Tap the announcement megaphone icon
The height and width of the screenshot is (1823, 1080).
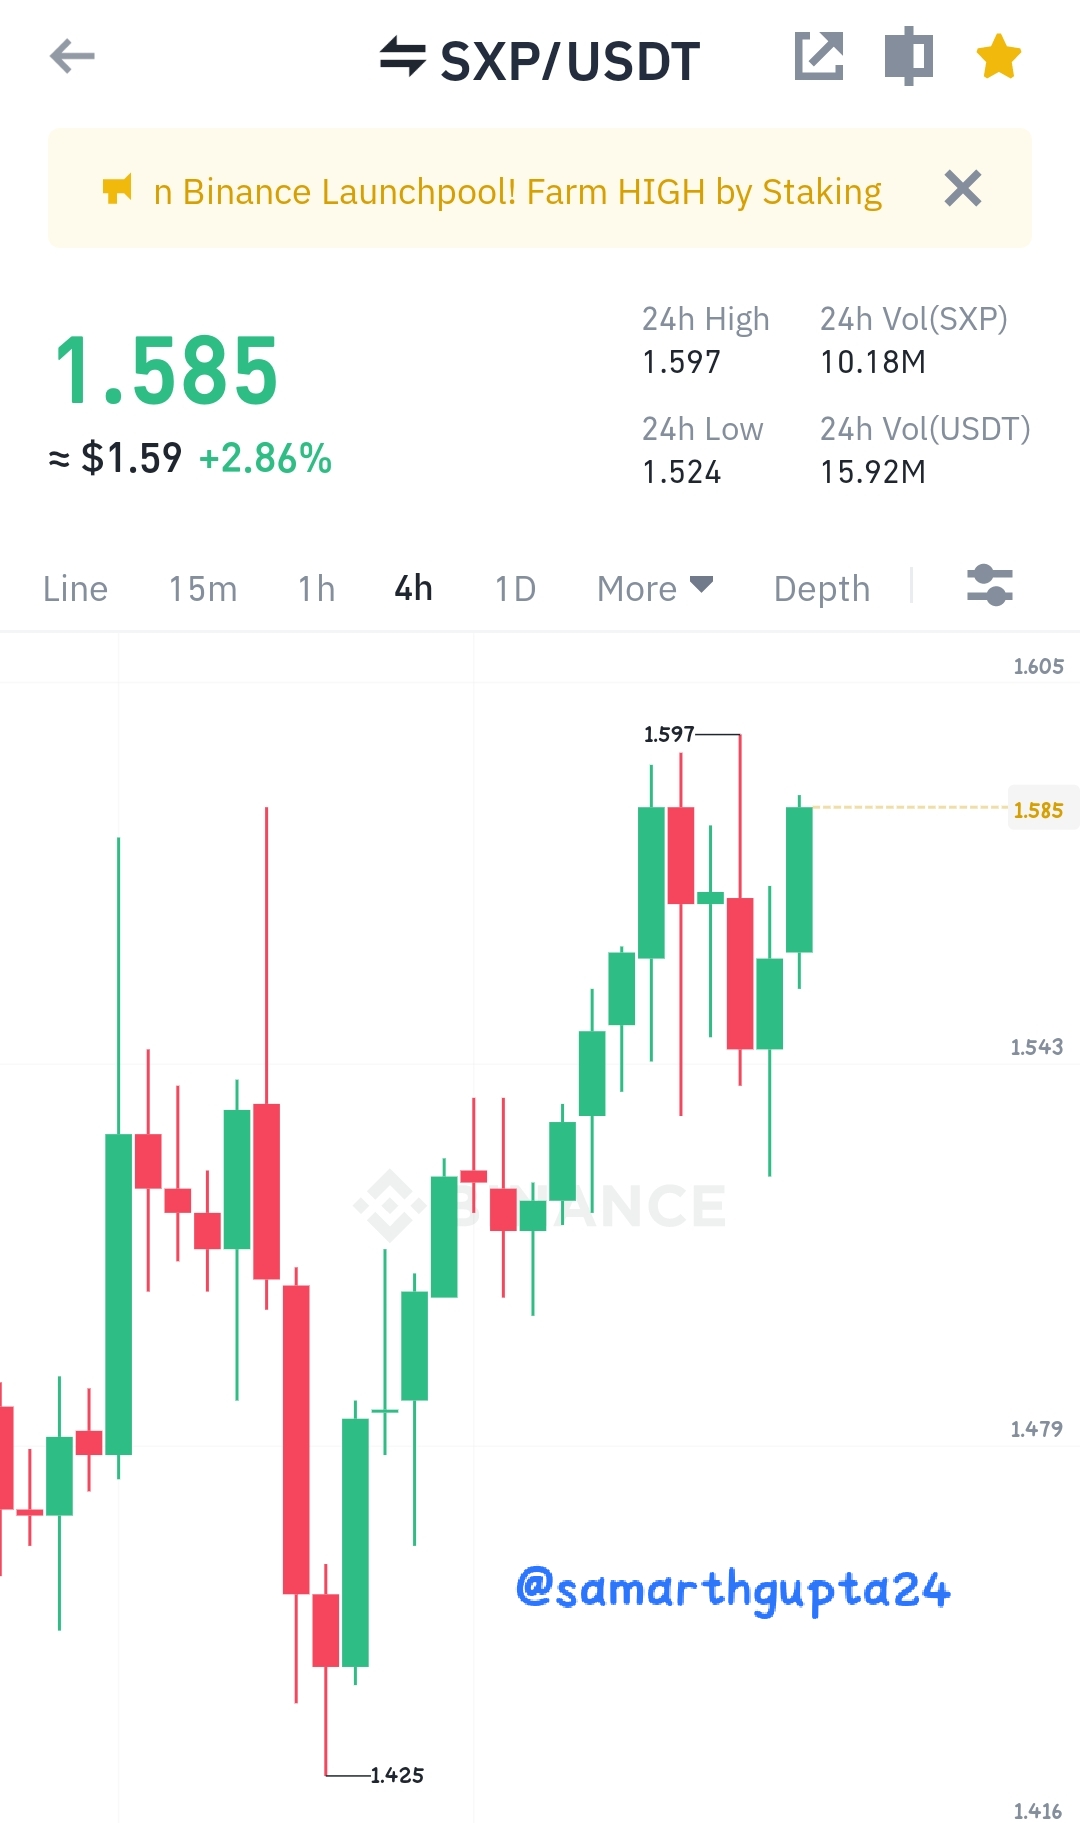117,189
